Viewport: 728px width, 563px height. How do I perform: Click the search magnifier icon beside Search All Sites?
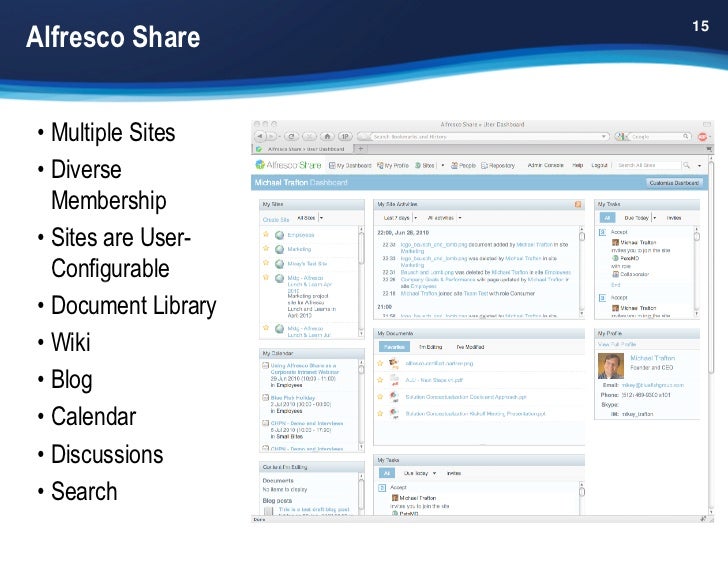click(686, 165)
